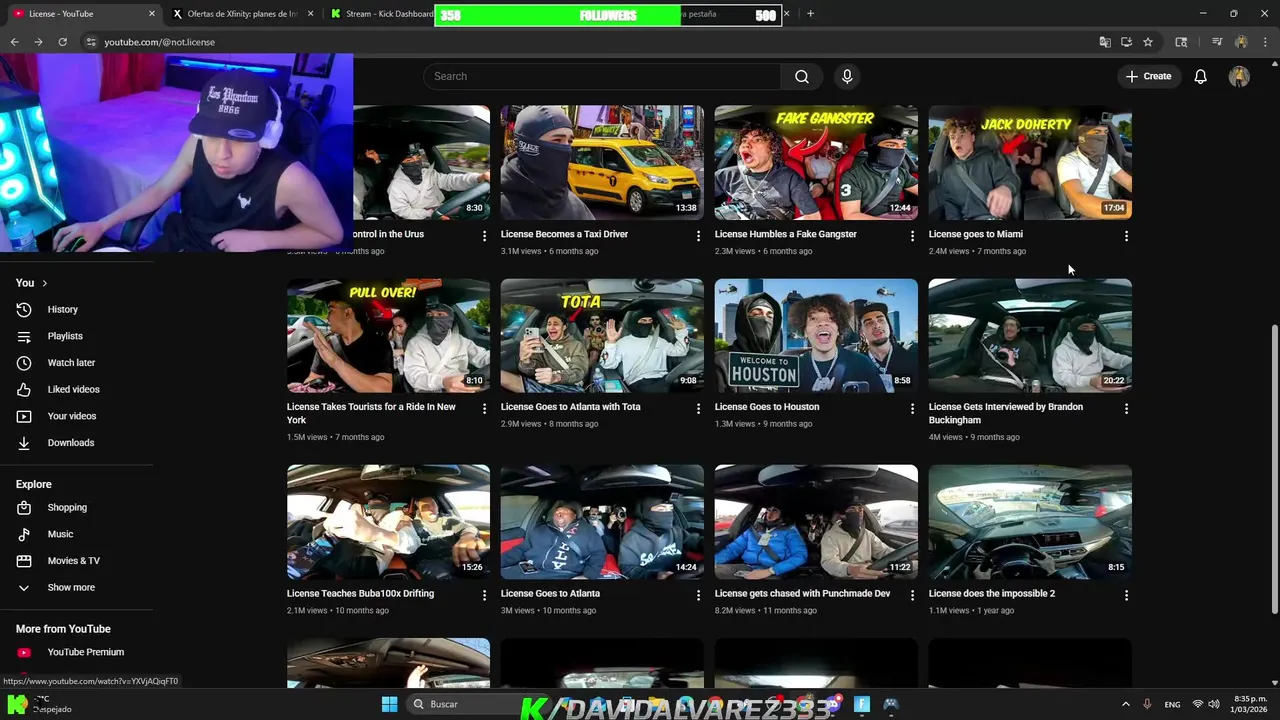Viewport: 1280px width, 720px height.
Task: Open the taskbar clock showing 8:35 p.m.
Action: 1250,704
